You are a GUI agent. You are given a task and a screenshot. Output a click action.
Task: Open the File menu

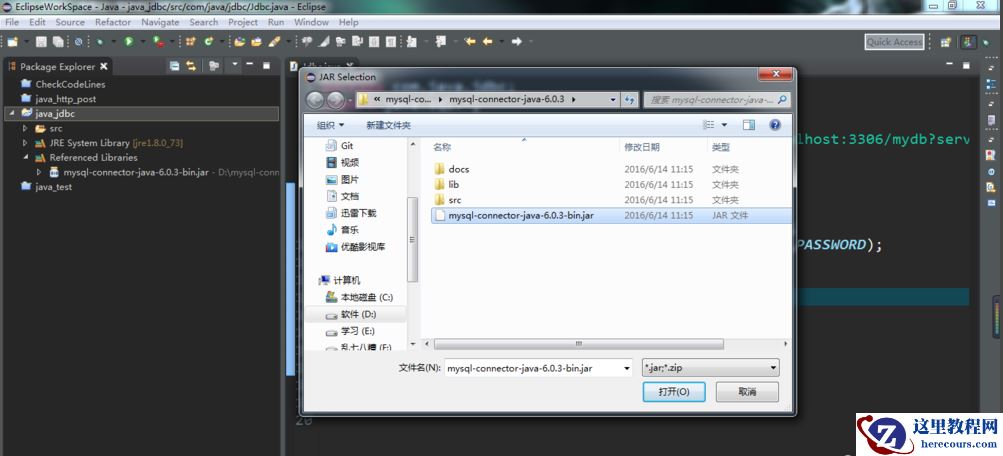tap(12, 22)
